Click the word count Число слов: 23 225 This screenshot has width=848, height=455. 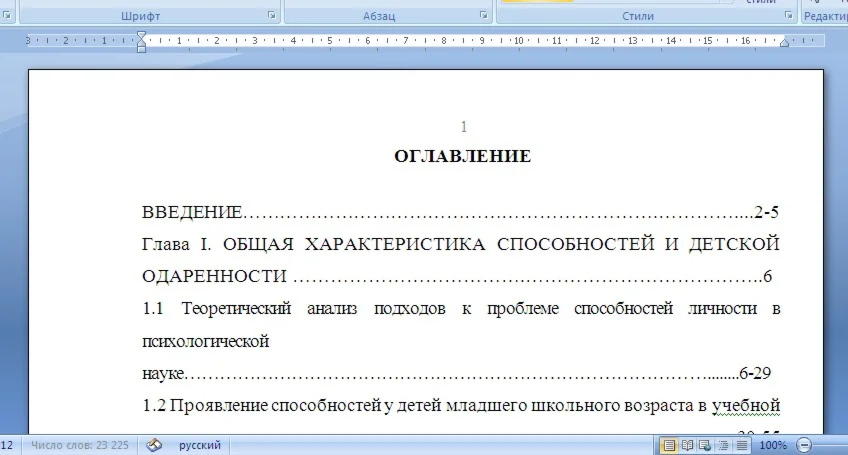click(x=80, y=445)
